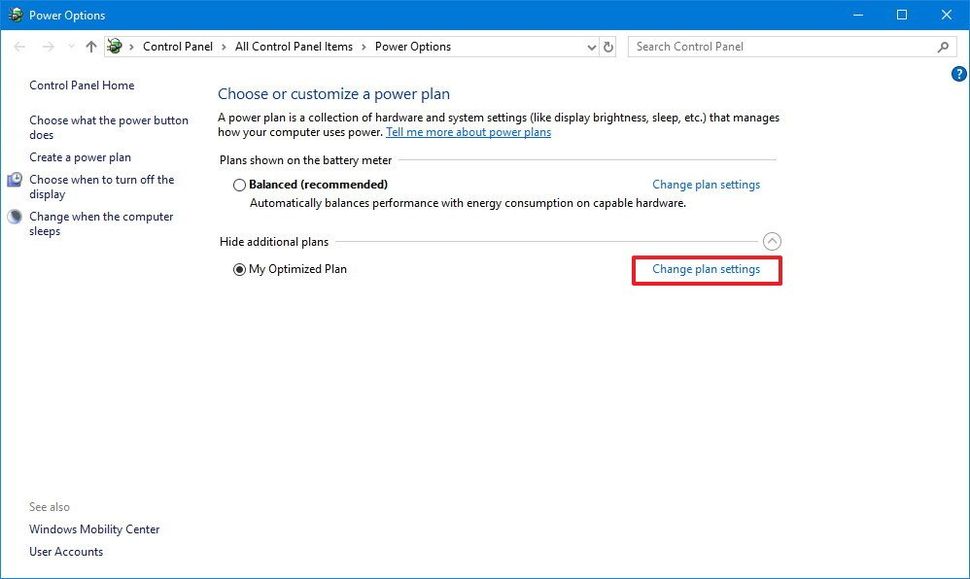Refresh the page using the refresh icon
Viewport: 970px width, 579px height.
click(608, 46)
